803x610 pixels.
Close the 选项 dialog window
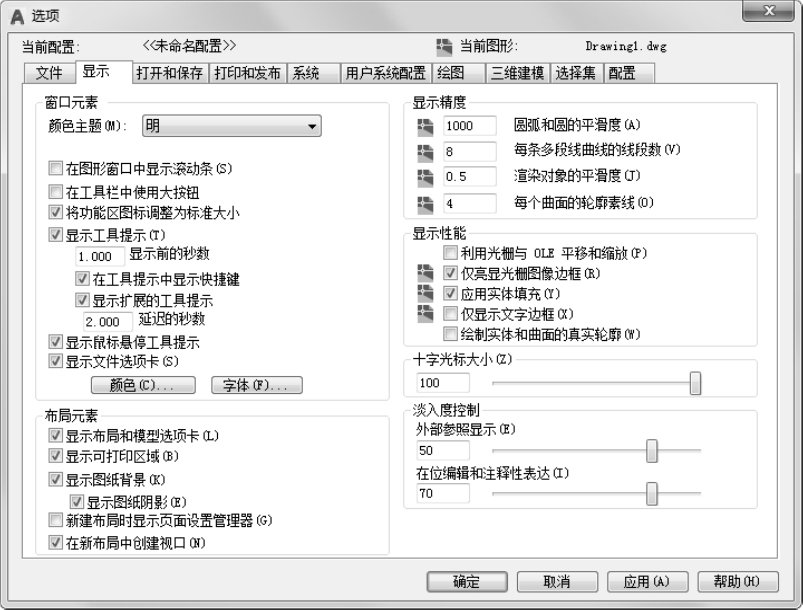coord(768,11)
